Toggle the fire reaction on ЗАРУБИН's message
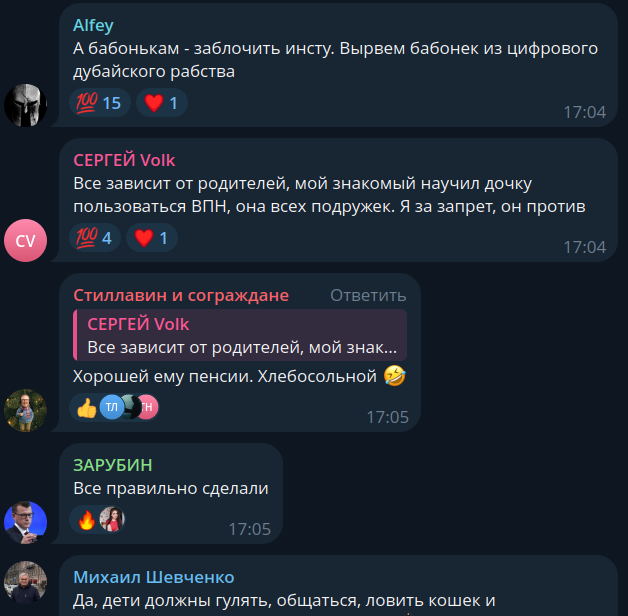 87,519
